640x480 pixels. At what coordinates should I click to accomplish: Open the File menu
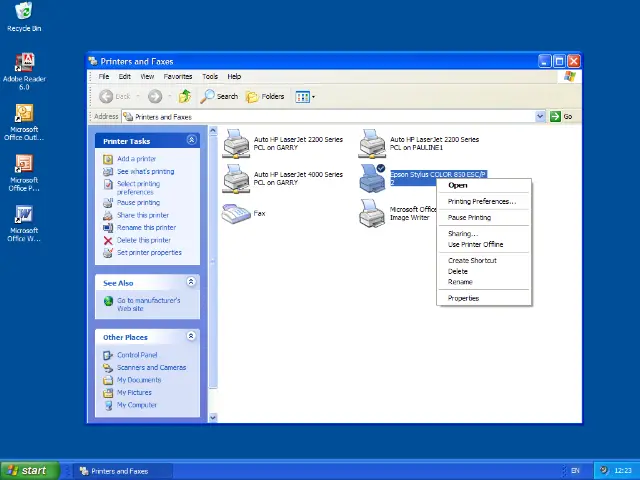point(104,76)
